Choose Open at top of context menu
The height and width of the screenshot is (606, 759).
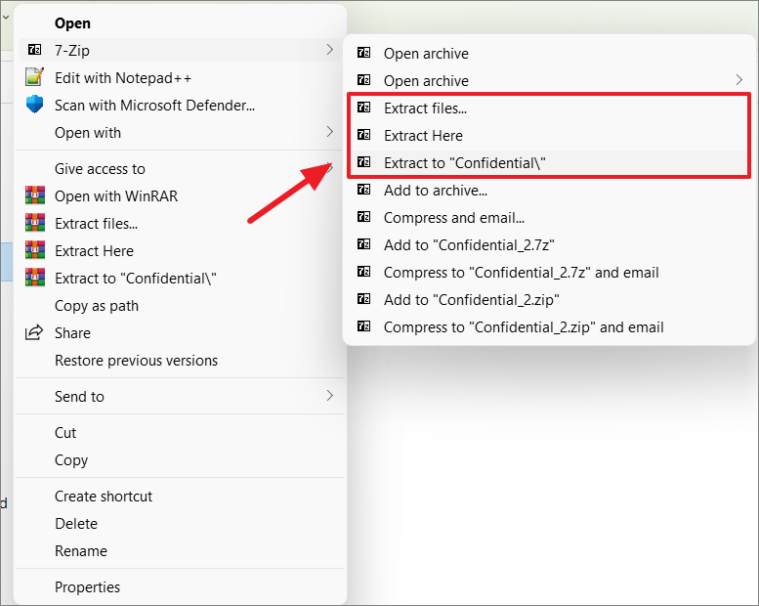[x=180, y=23]
